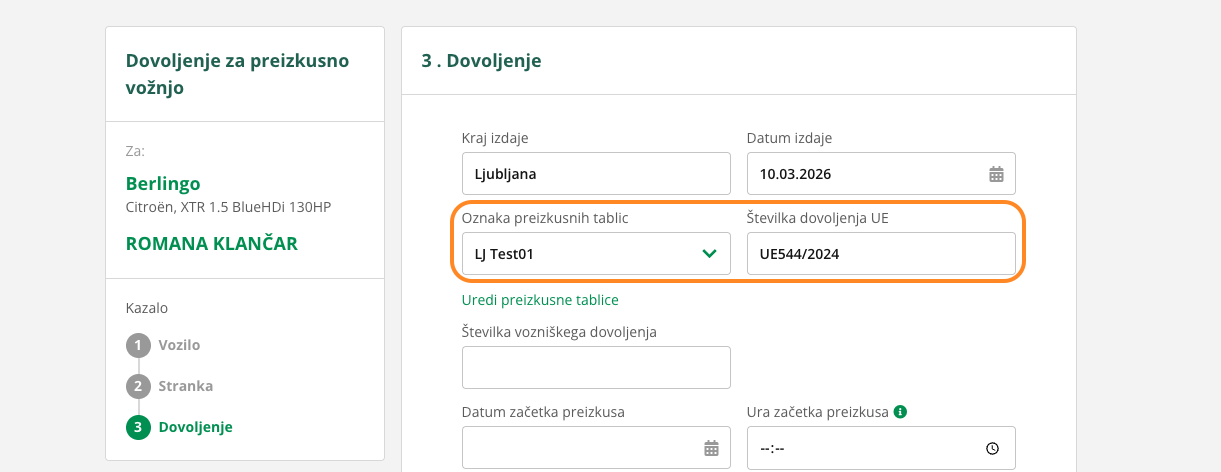
Task: Click step 2 circle icon for Stranka
Action: click(137, 387)
